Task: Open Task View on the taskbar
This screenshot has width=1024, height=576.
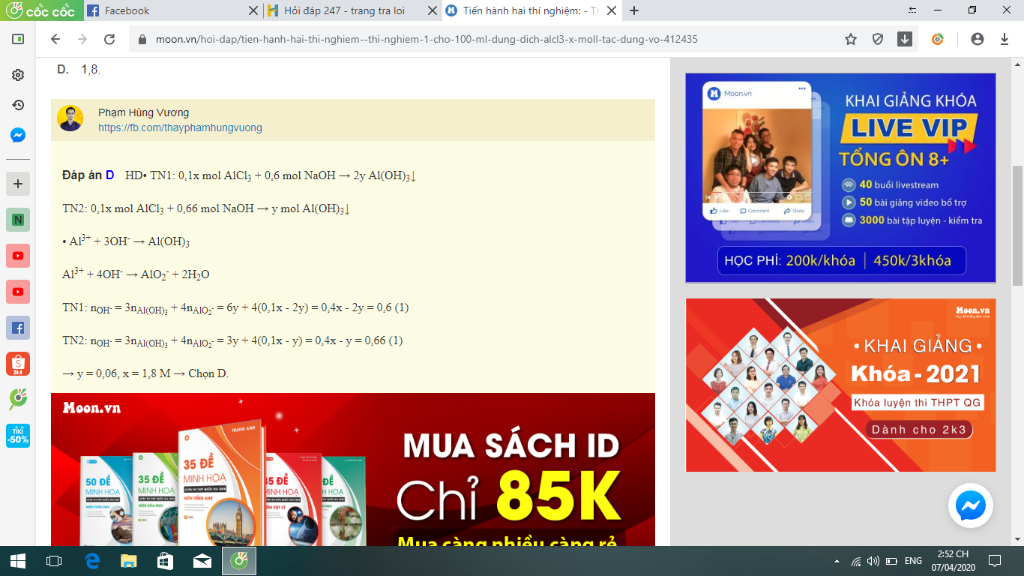Action: (x=54, y=561)
